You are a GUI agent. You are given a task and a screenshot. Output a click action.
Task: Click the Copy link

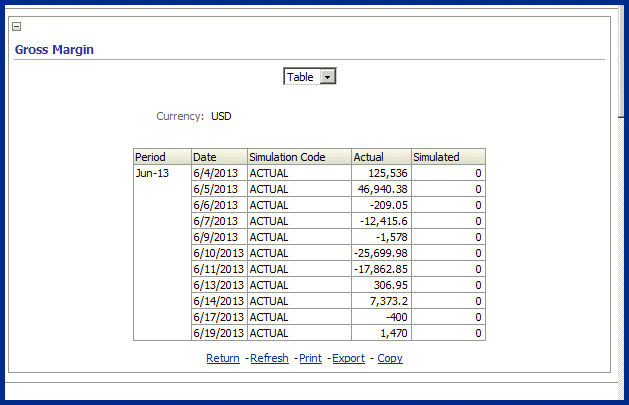(x=390, y=358)
